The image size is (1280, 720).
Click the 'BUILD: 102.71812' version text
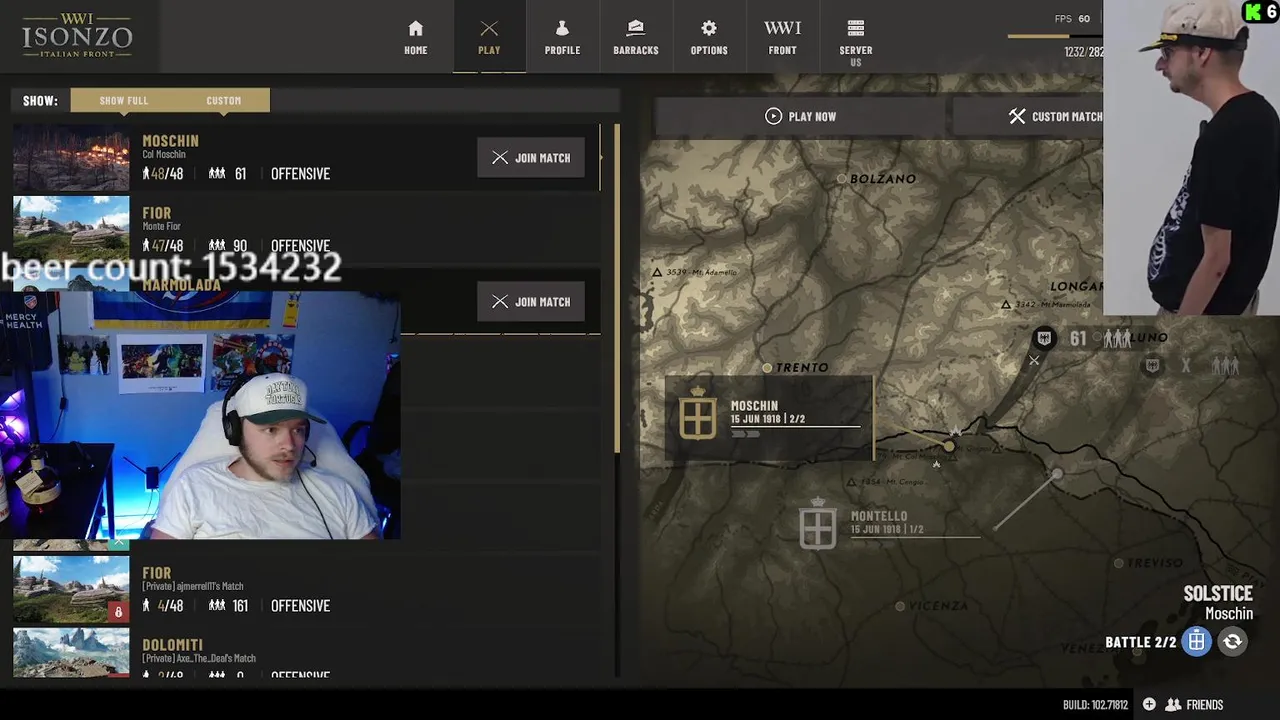[x=1095, y=705]
